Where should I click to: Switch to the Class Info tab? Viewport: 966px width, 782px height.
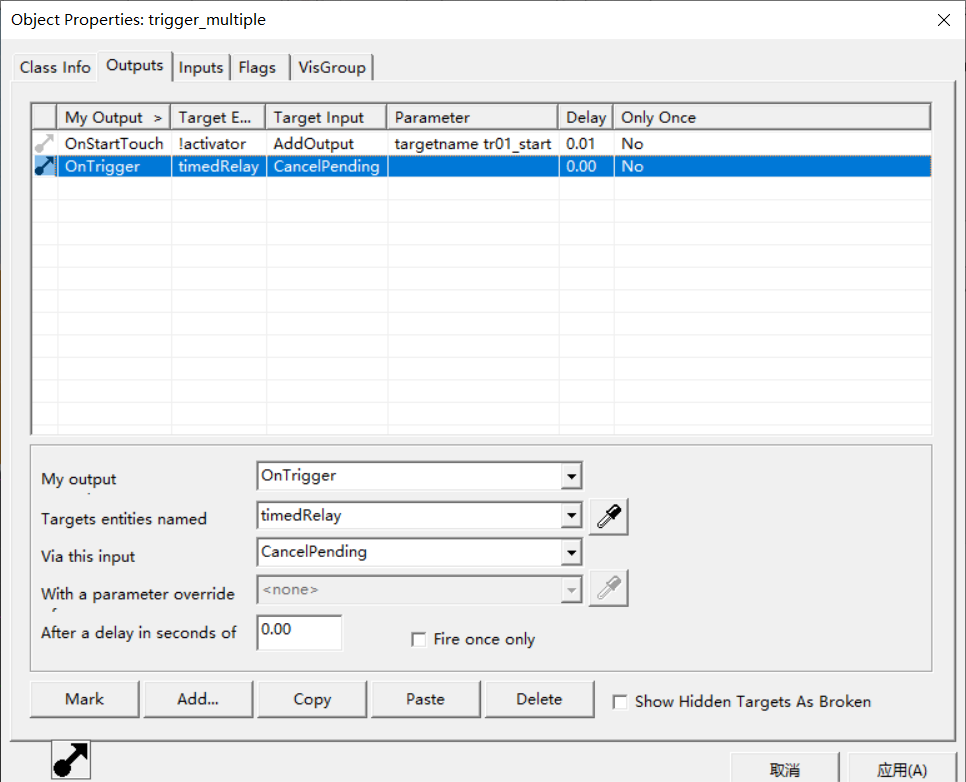pyautogui.click(x=55, y=67)
